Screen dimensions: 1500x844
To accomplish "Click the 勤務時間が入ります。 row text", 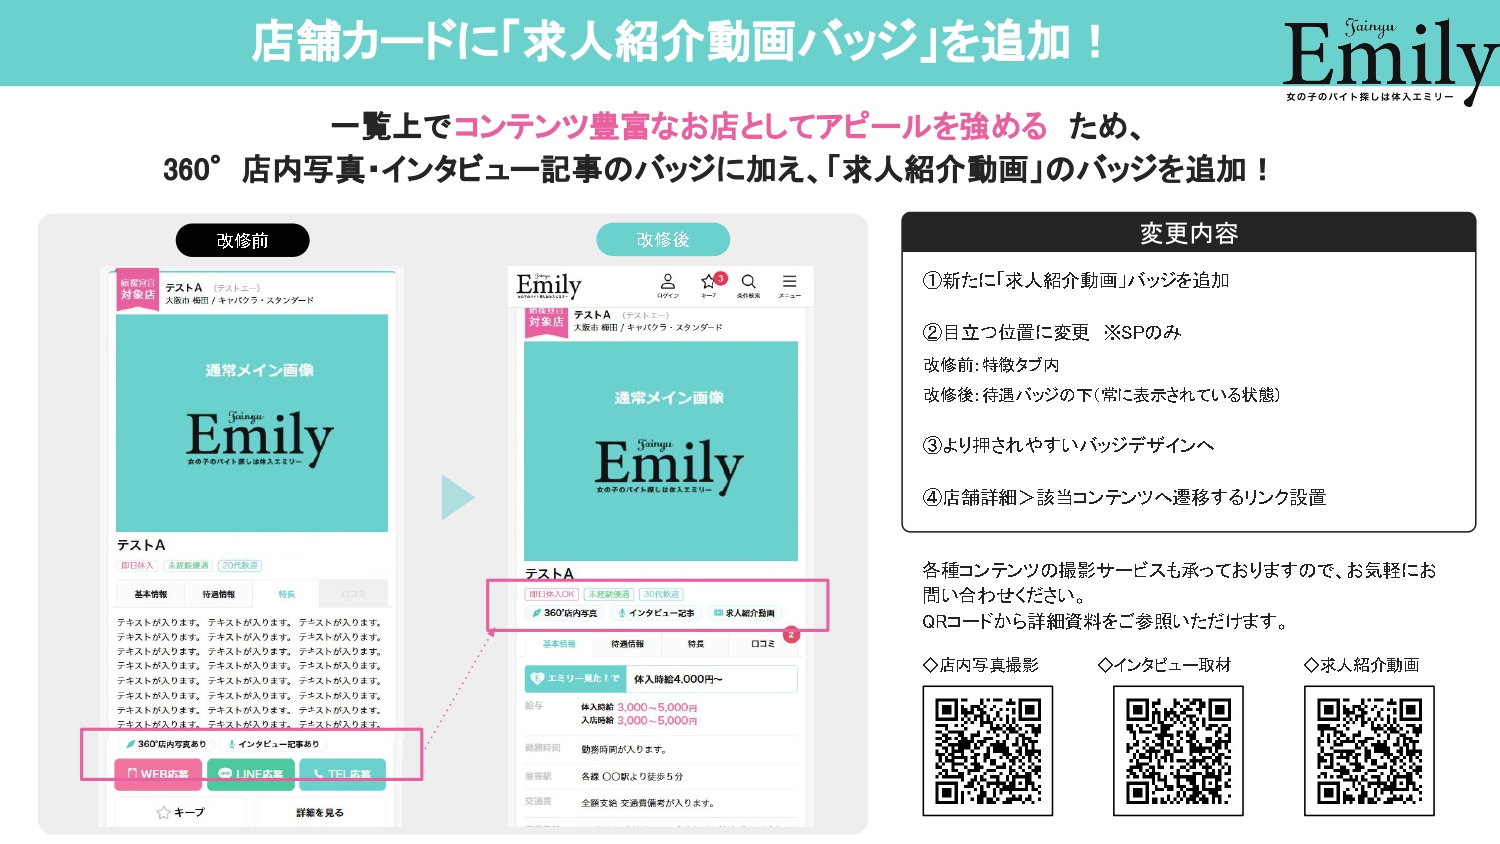I will point(624,749).
